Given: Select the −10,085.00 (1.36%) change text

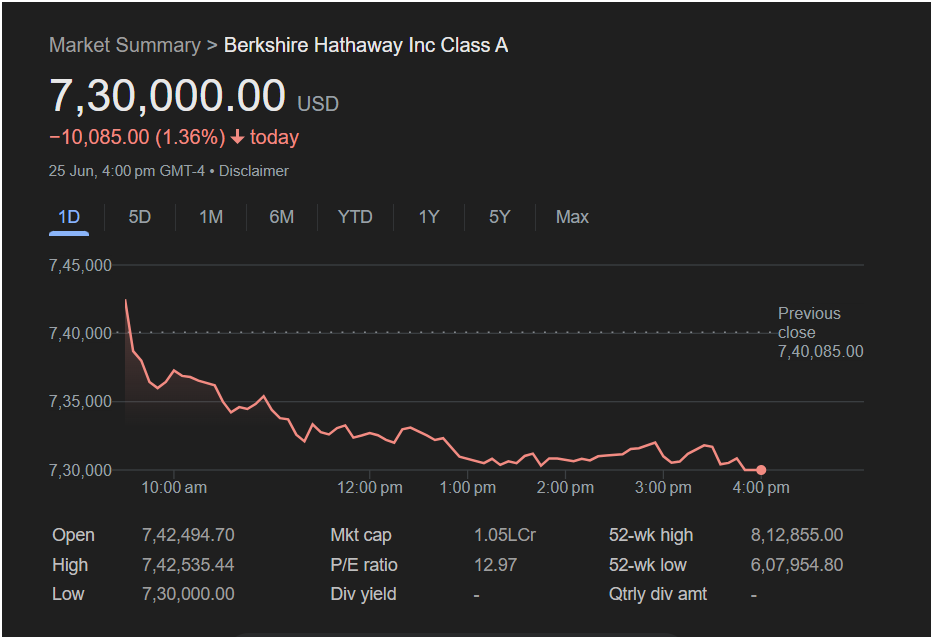Looking at the screenshot, I should click(x=137, y=137).
